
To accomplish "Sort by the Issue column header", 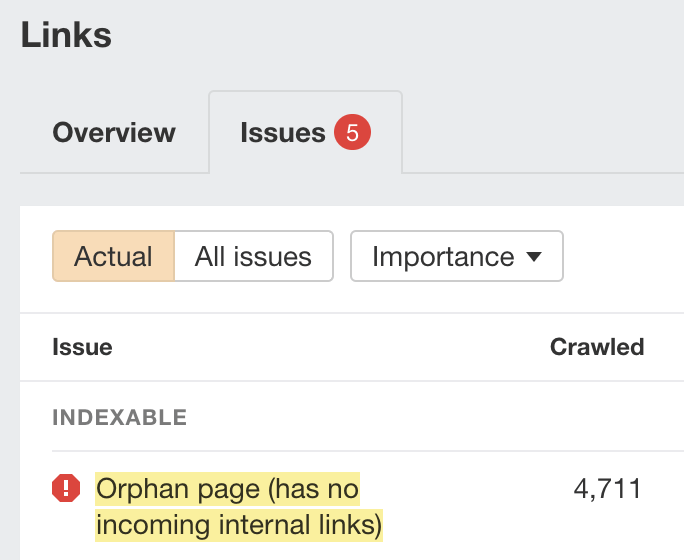I will [82, 347].
